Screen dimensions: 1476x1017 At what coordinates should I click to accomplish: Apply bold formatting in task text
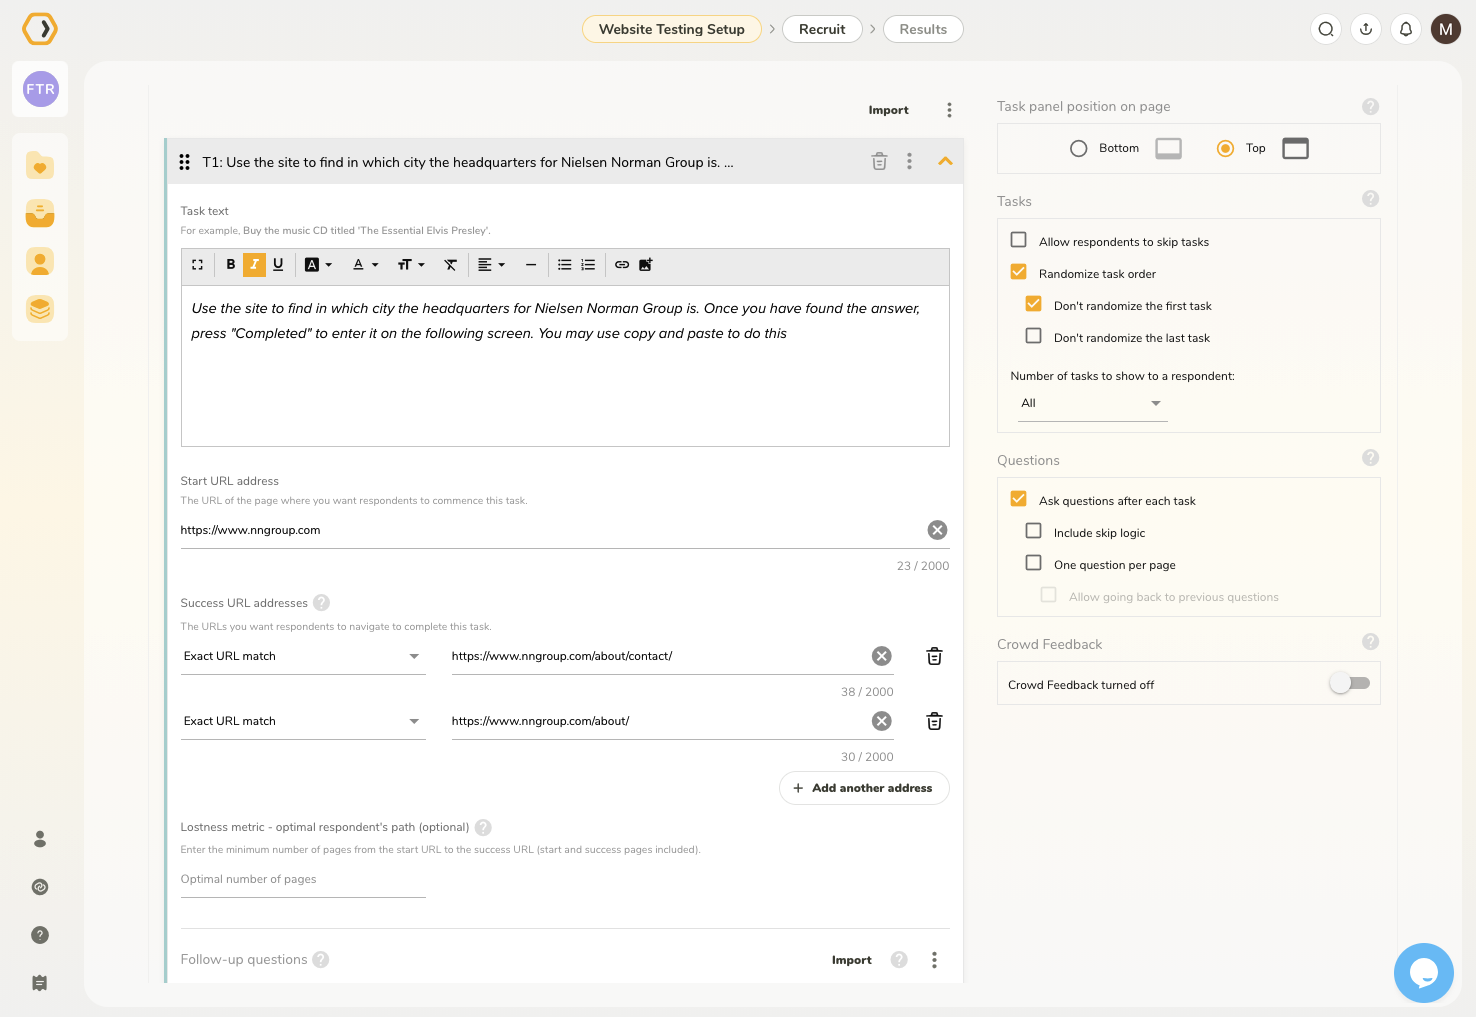[x=231, y=265]
